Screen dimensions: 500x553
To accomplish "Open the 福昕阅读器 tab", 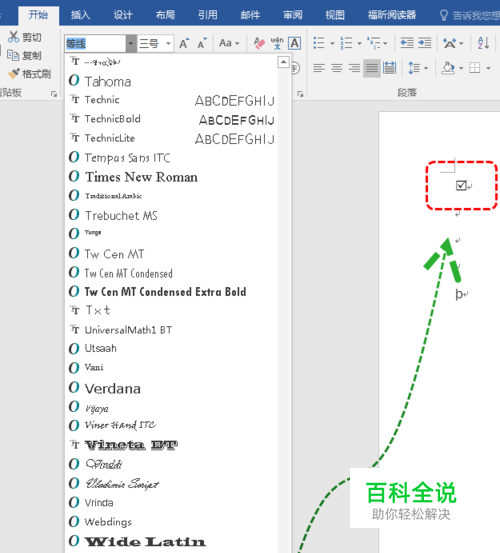I will pyautogui.click(x=392, y=15).
